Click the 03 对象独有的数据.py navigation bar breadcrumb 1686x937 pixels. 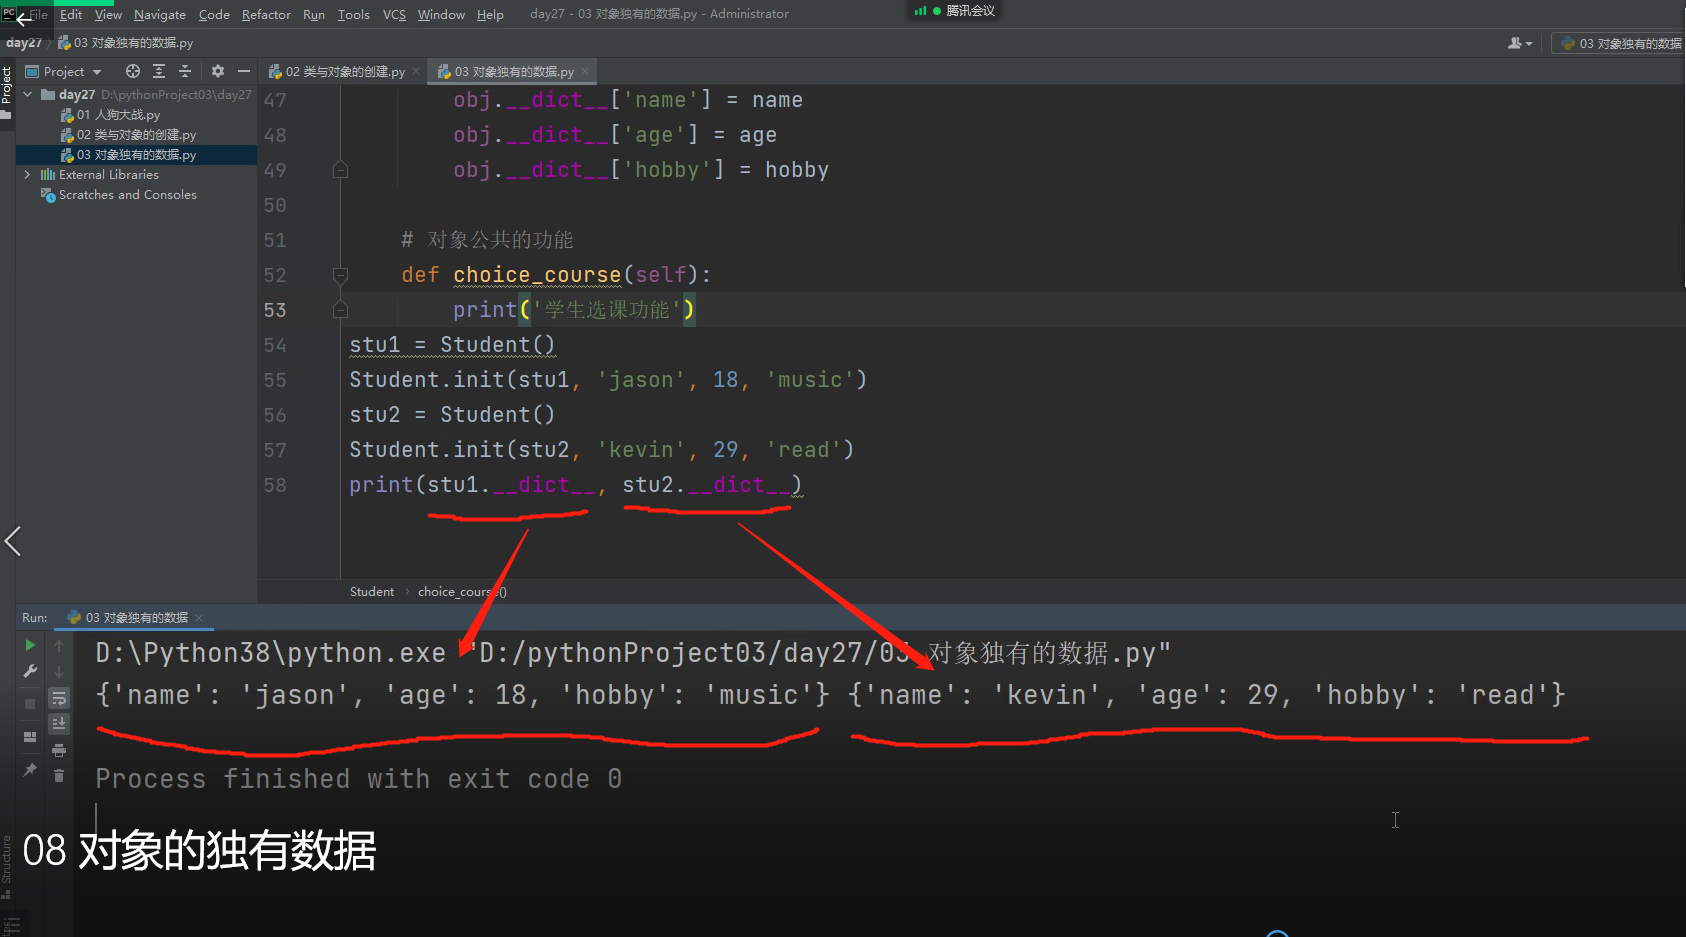click(x=125, y=43)
